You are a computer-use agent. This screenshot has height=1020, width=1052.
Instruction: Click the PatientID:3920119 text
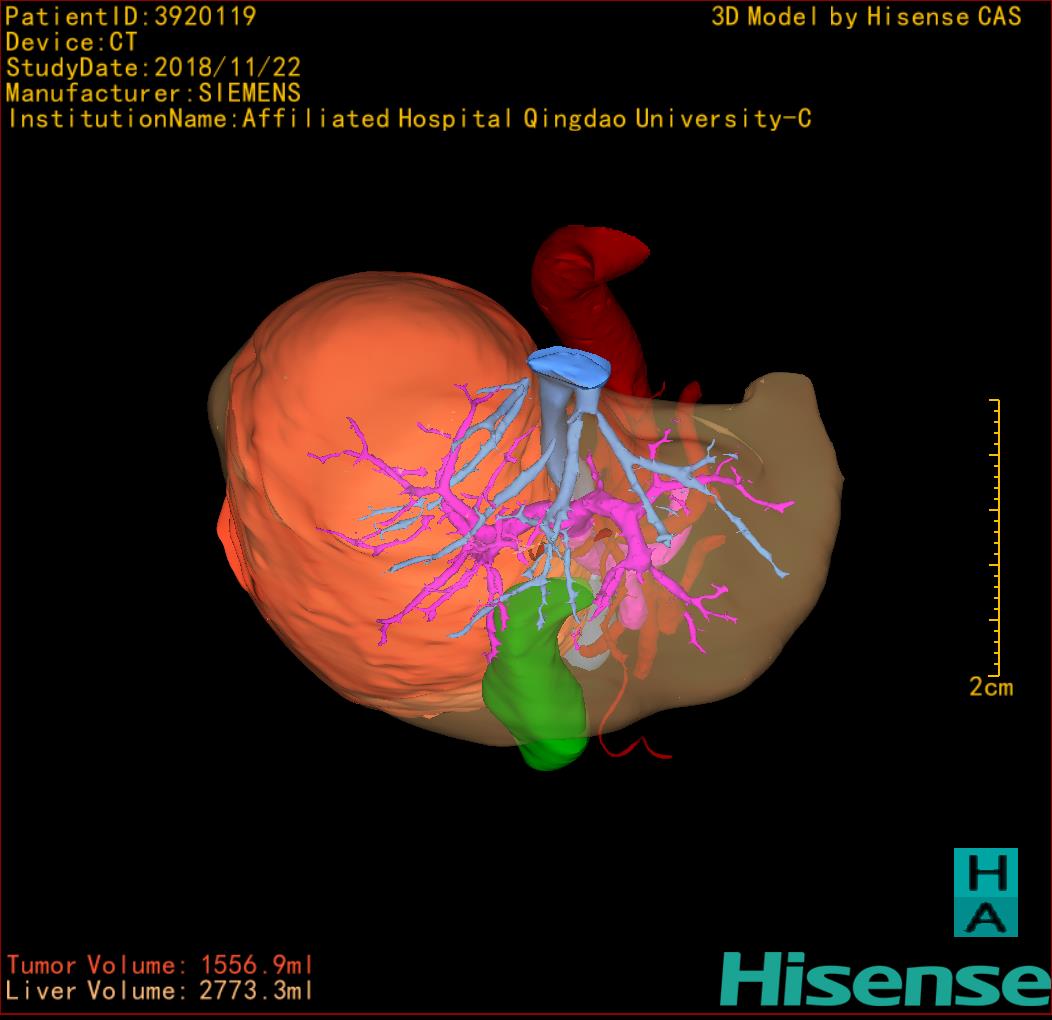pos(131,16)
